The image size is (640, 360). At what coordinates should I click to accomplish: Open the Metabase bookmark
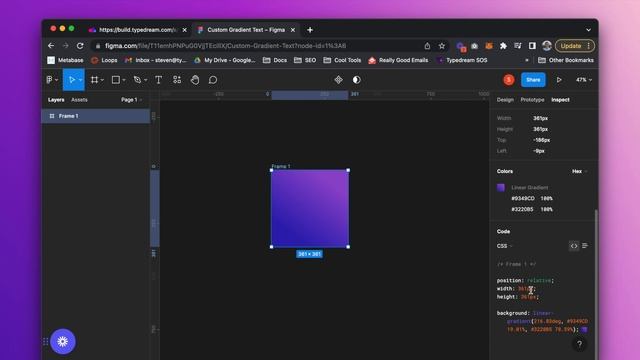(65, 60)
